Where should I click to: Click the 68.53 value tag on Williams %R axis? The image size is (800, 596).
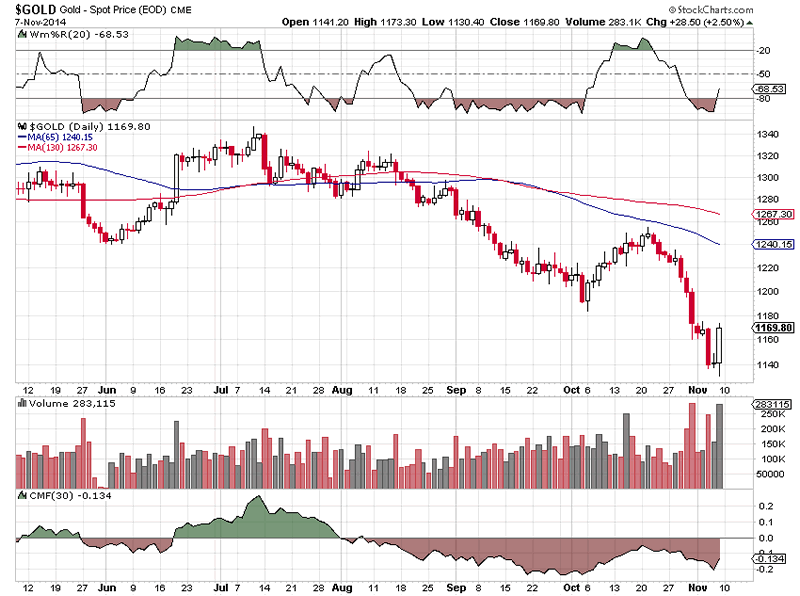coord(769,89)
